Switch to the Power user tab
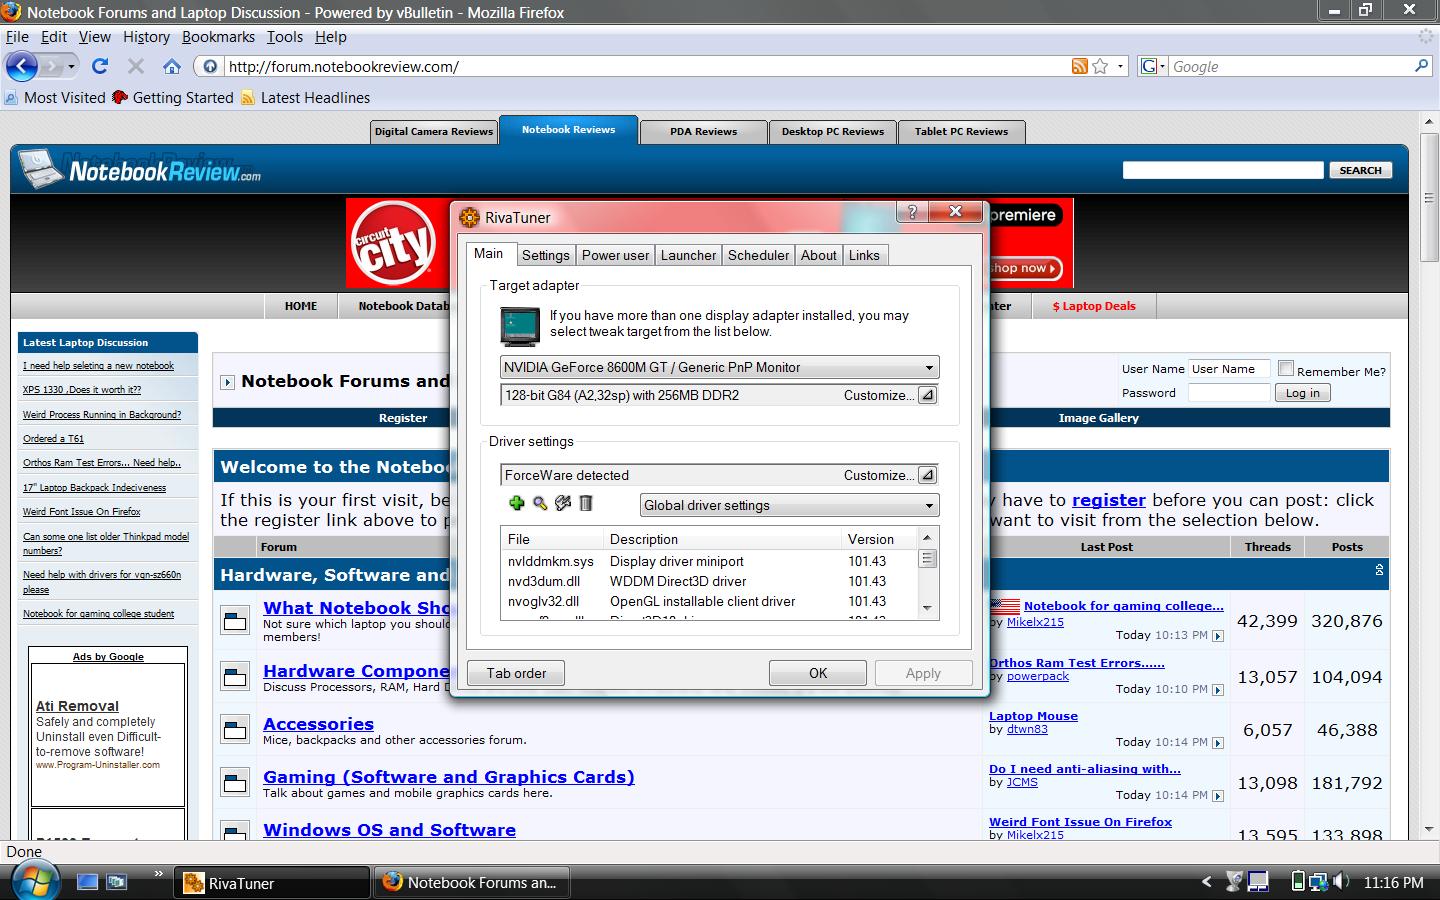The image size is (1440, 900). tap(615, 255)
